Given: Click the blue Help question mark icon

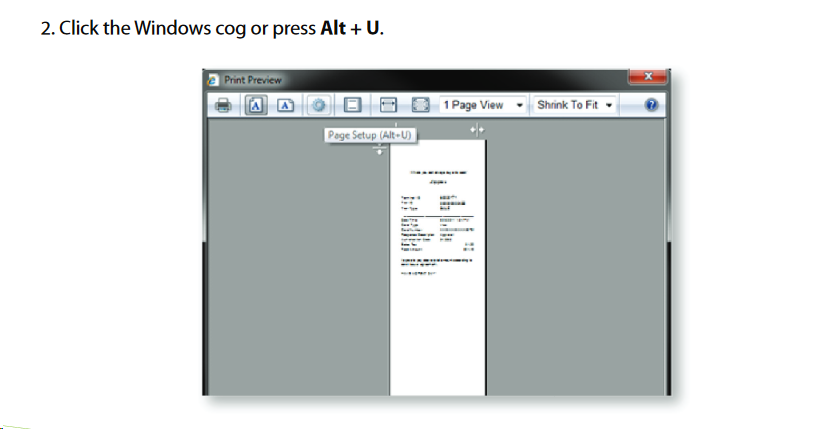Looking at the screenshot, I should [651, 105].
